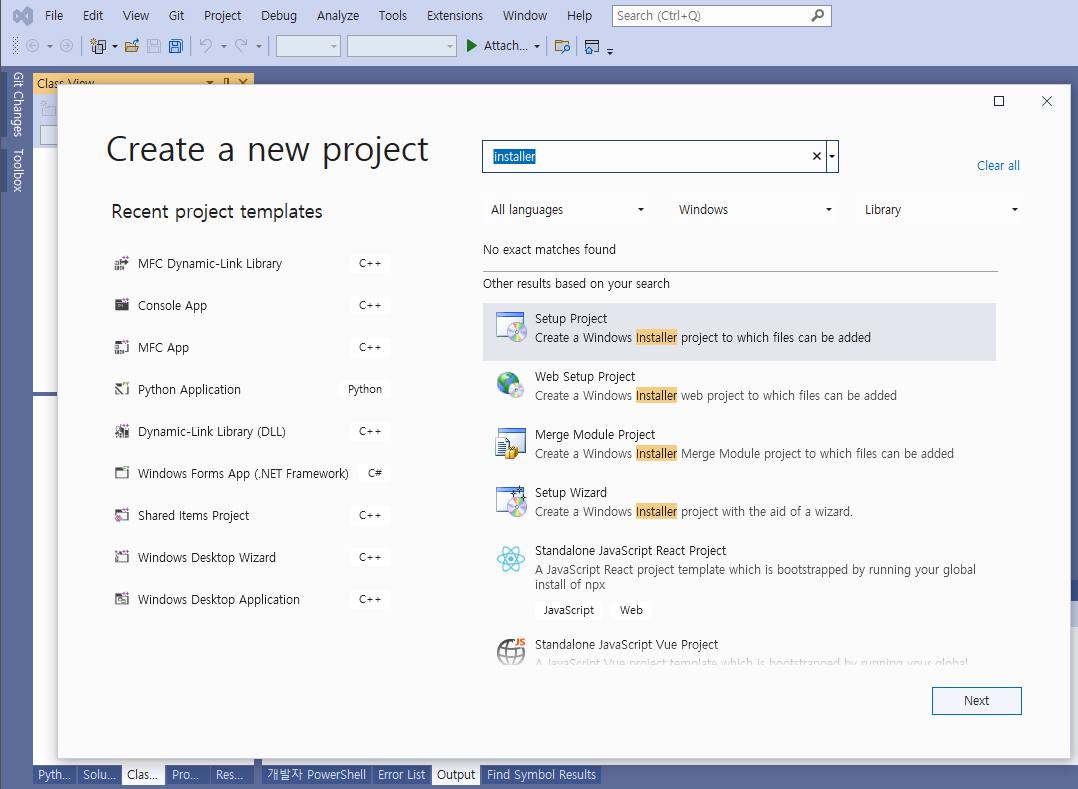The image size is (1078, 789).
Task: Switch to the 개발자 PowerShell tab
Action: (x=316, y=775)
